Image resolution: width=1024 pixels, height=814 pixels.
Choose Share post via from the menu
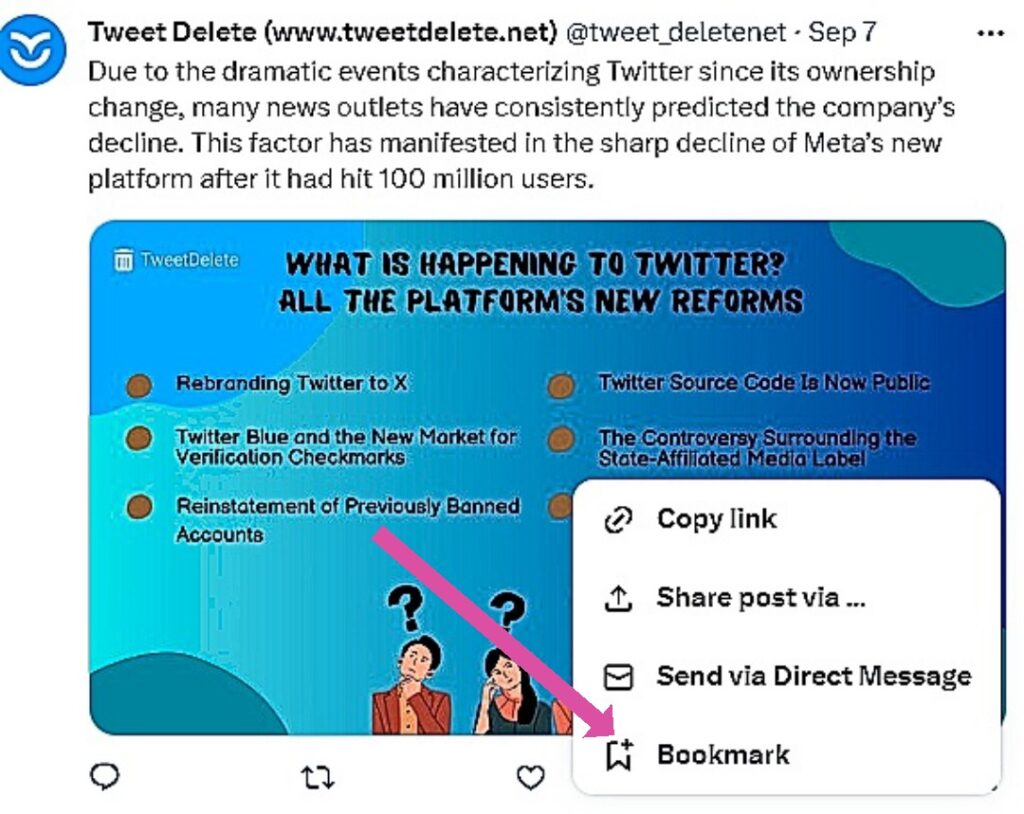click(760, 597)
